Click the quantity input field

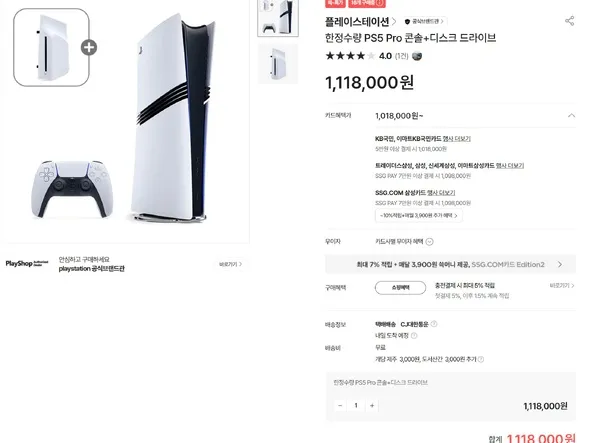(356, 405)
